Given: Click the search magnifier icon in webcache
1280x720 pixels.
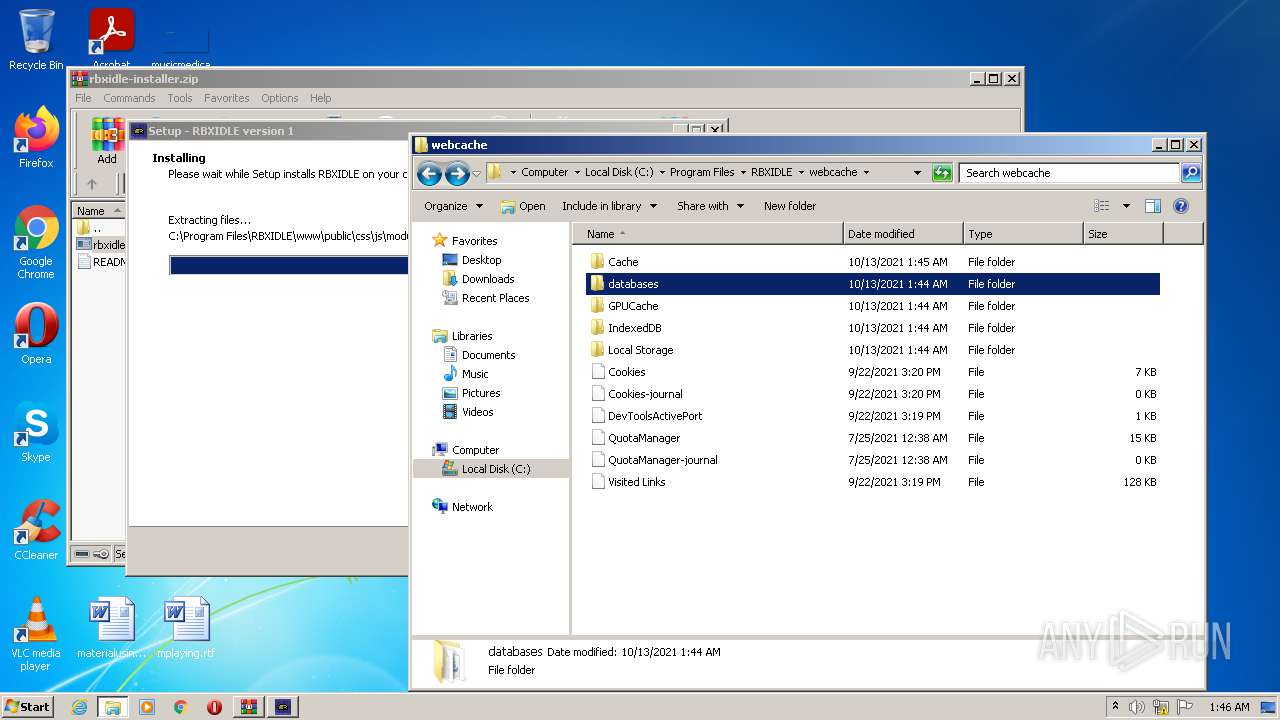Looking at the screenshot, I should [x=1190, y=173].
